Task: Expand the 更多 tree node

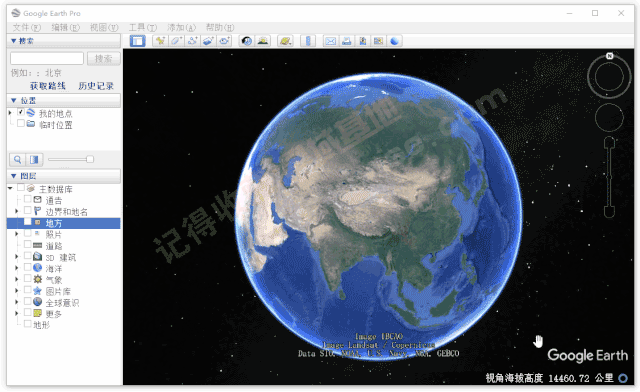Action: click(x=17, y=314)
